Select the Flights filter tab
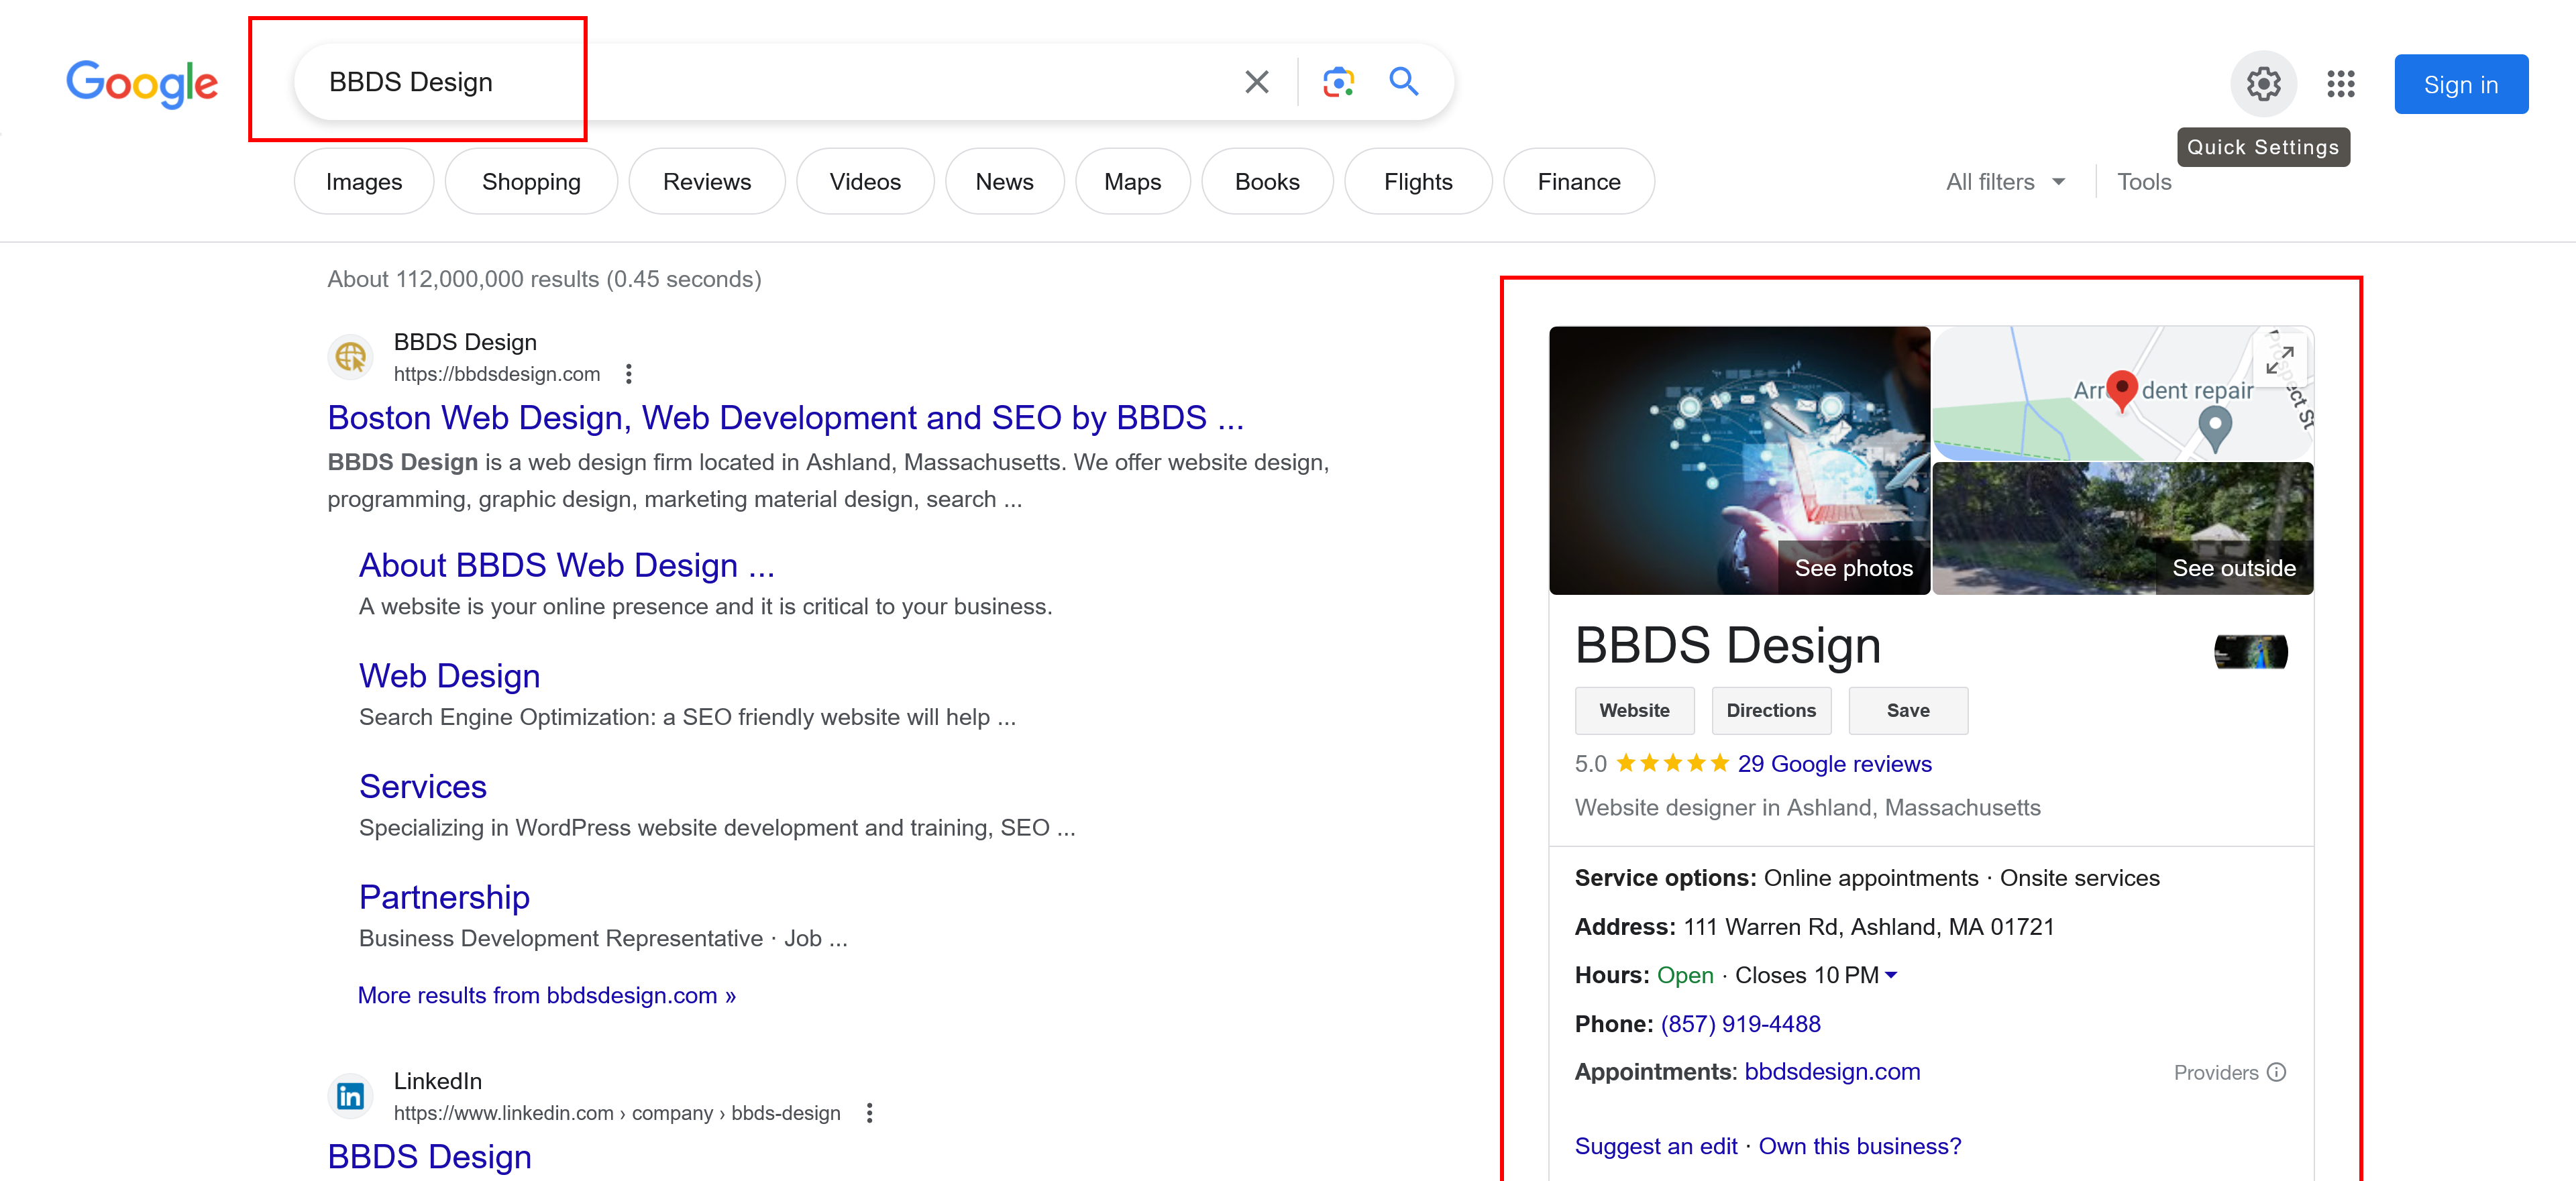 1418,182
